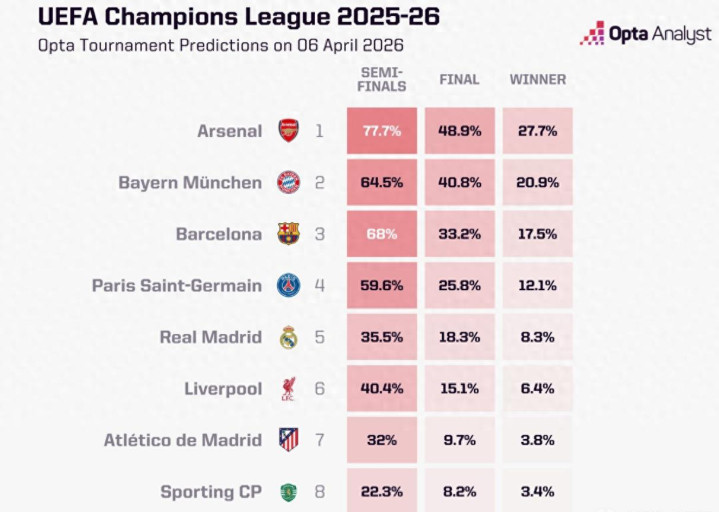This screenshot has width=719, height=512.
Task: Click the Paris Saint-Germain crest
Action: click(288, 285)
